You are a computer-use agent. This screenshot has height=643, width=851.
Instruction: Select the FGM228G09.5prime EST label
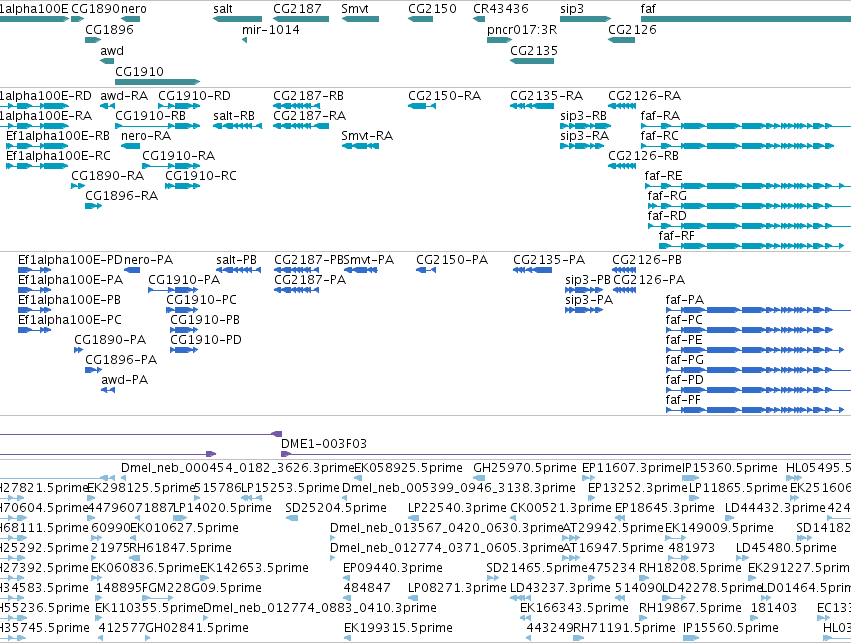(x=202, y=588)
